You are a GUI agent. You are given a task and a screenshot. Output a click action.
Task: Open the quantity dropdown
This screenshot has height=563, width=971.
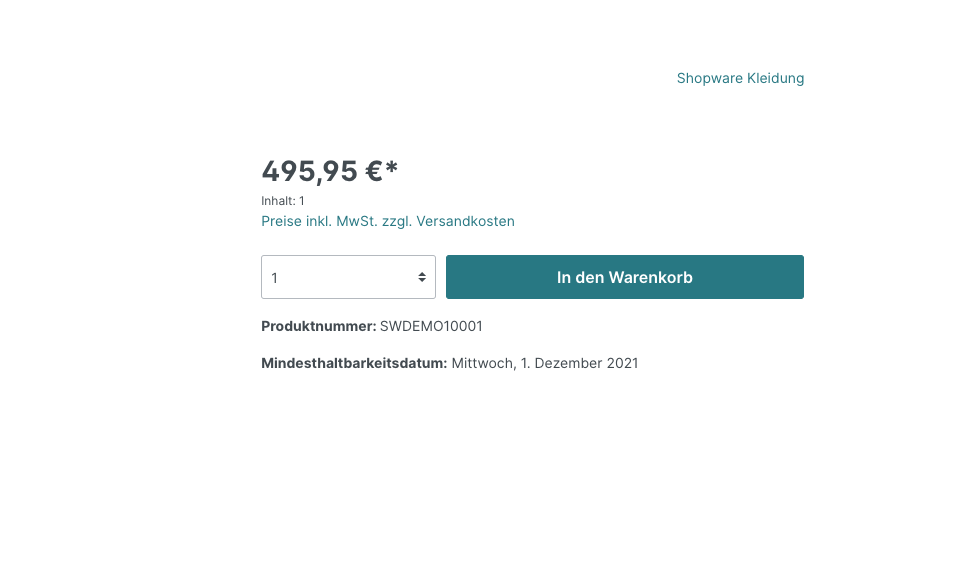point(347,277)
